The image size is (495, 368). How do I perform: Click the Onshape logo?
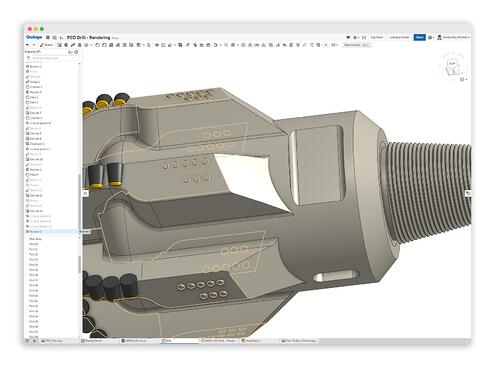(34, 37)
